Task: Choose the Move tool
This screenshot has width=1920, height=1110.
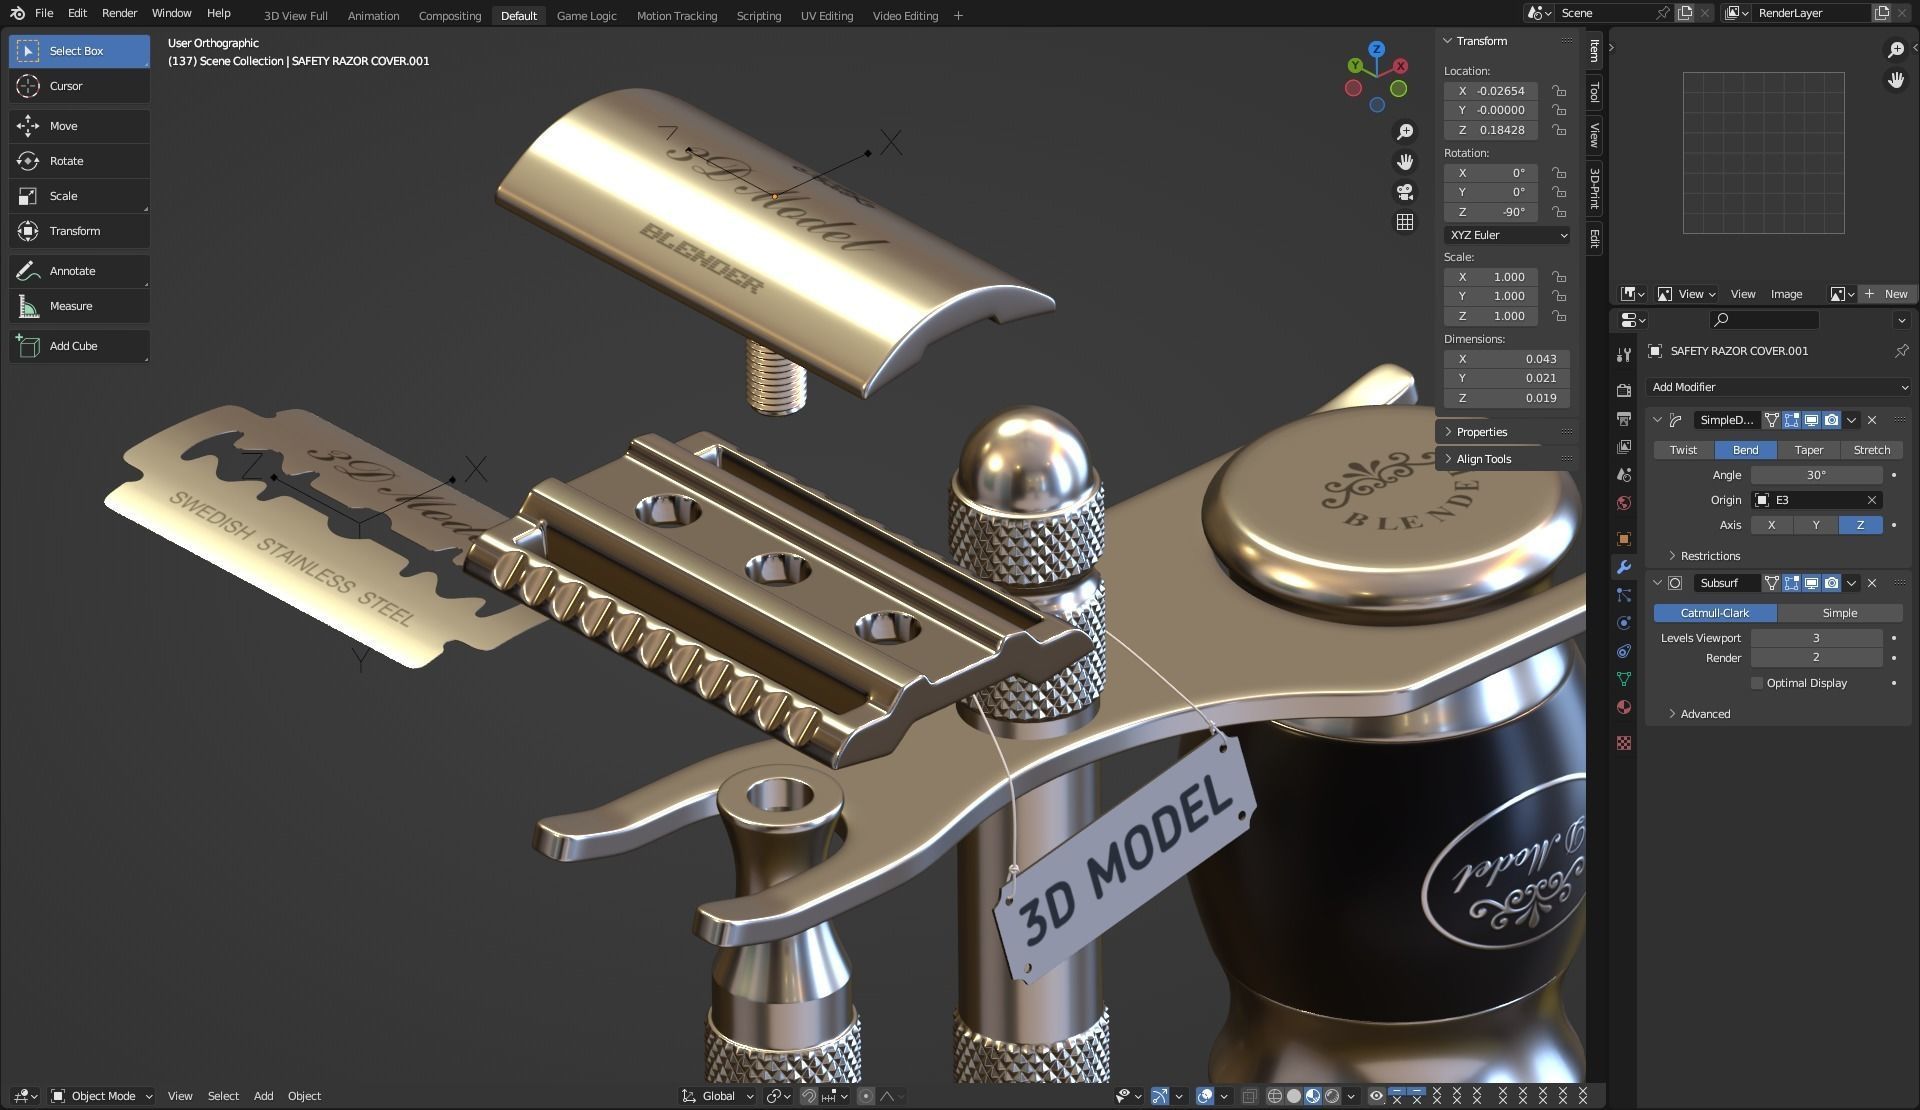Action: pyautogui.click(x=79, y=126)
